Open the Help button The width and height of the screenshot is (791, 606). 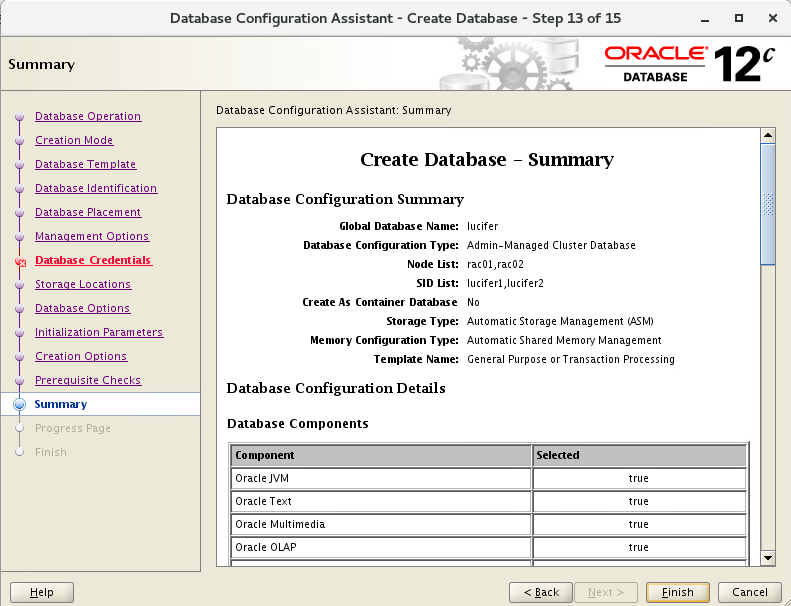point(42,592)
